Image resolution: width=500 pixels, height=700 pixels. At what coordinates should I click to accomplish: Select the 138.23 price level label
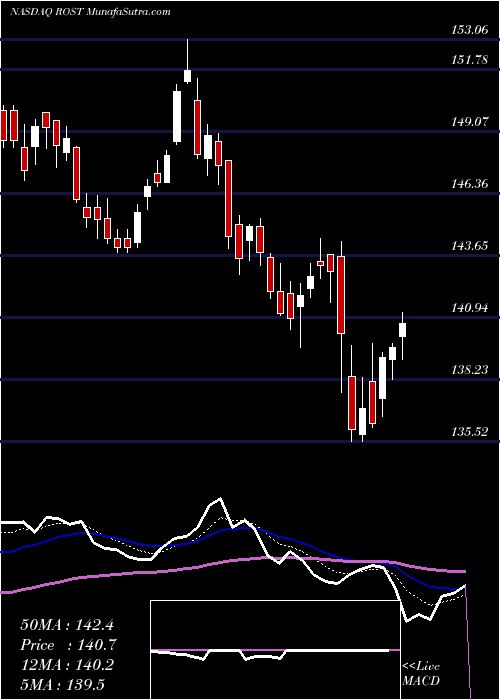(470, 370)
